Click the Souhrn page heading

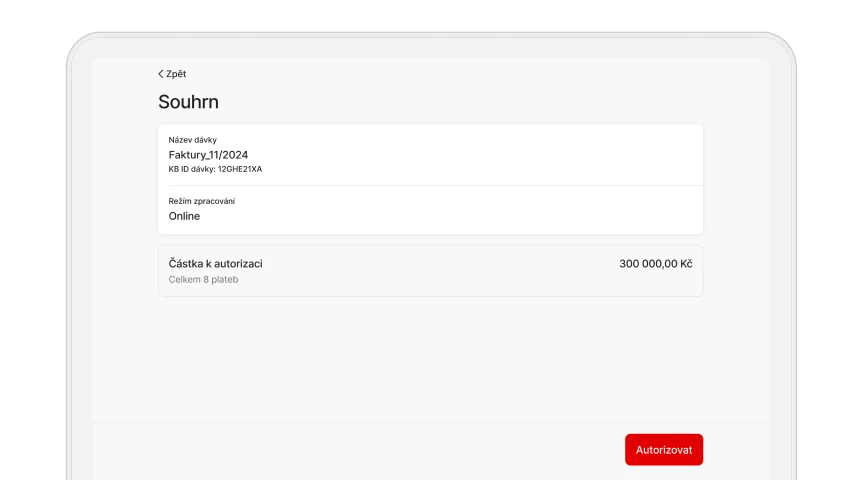click(188, 102)
